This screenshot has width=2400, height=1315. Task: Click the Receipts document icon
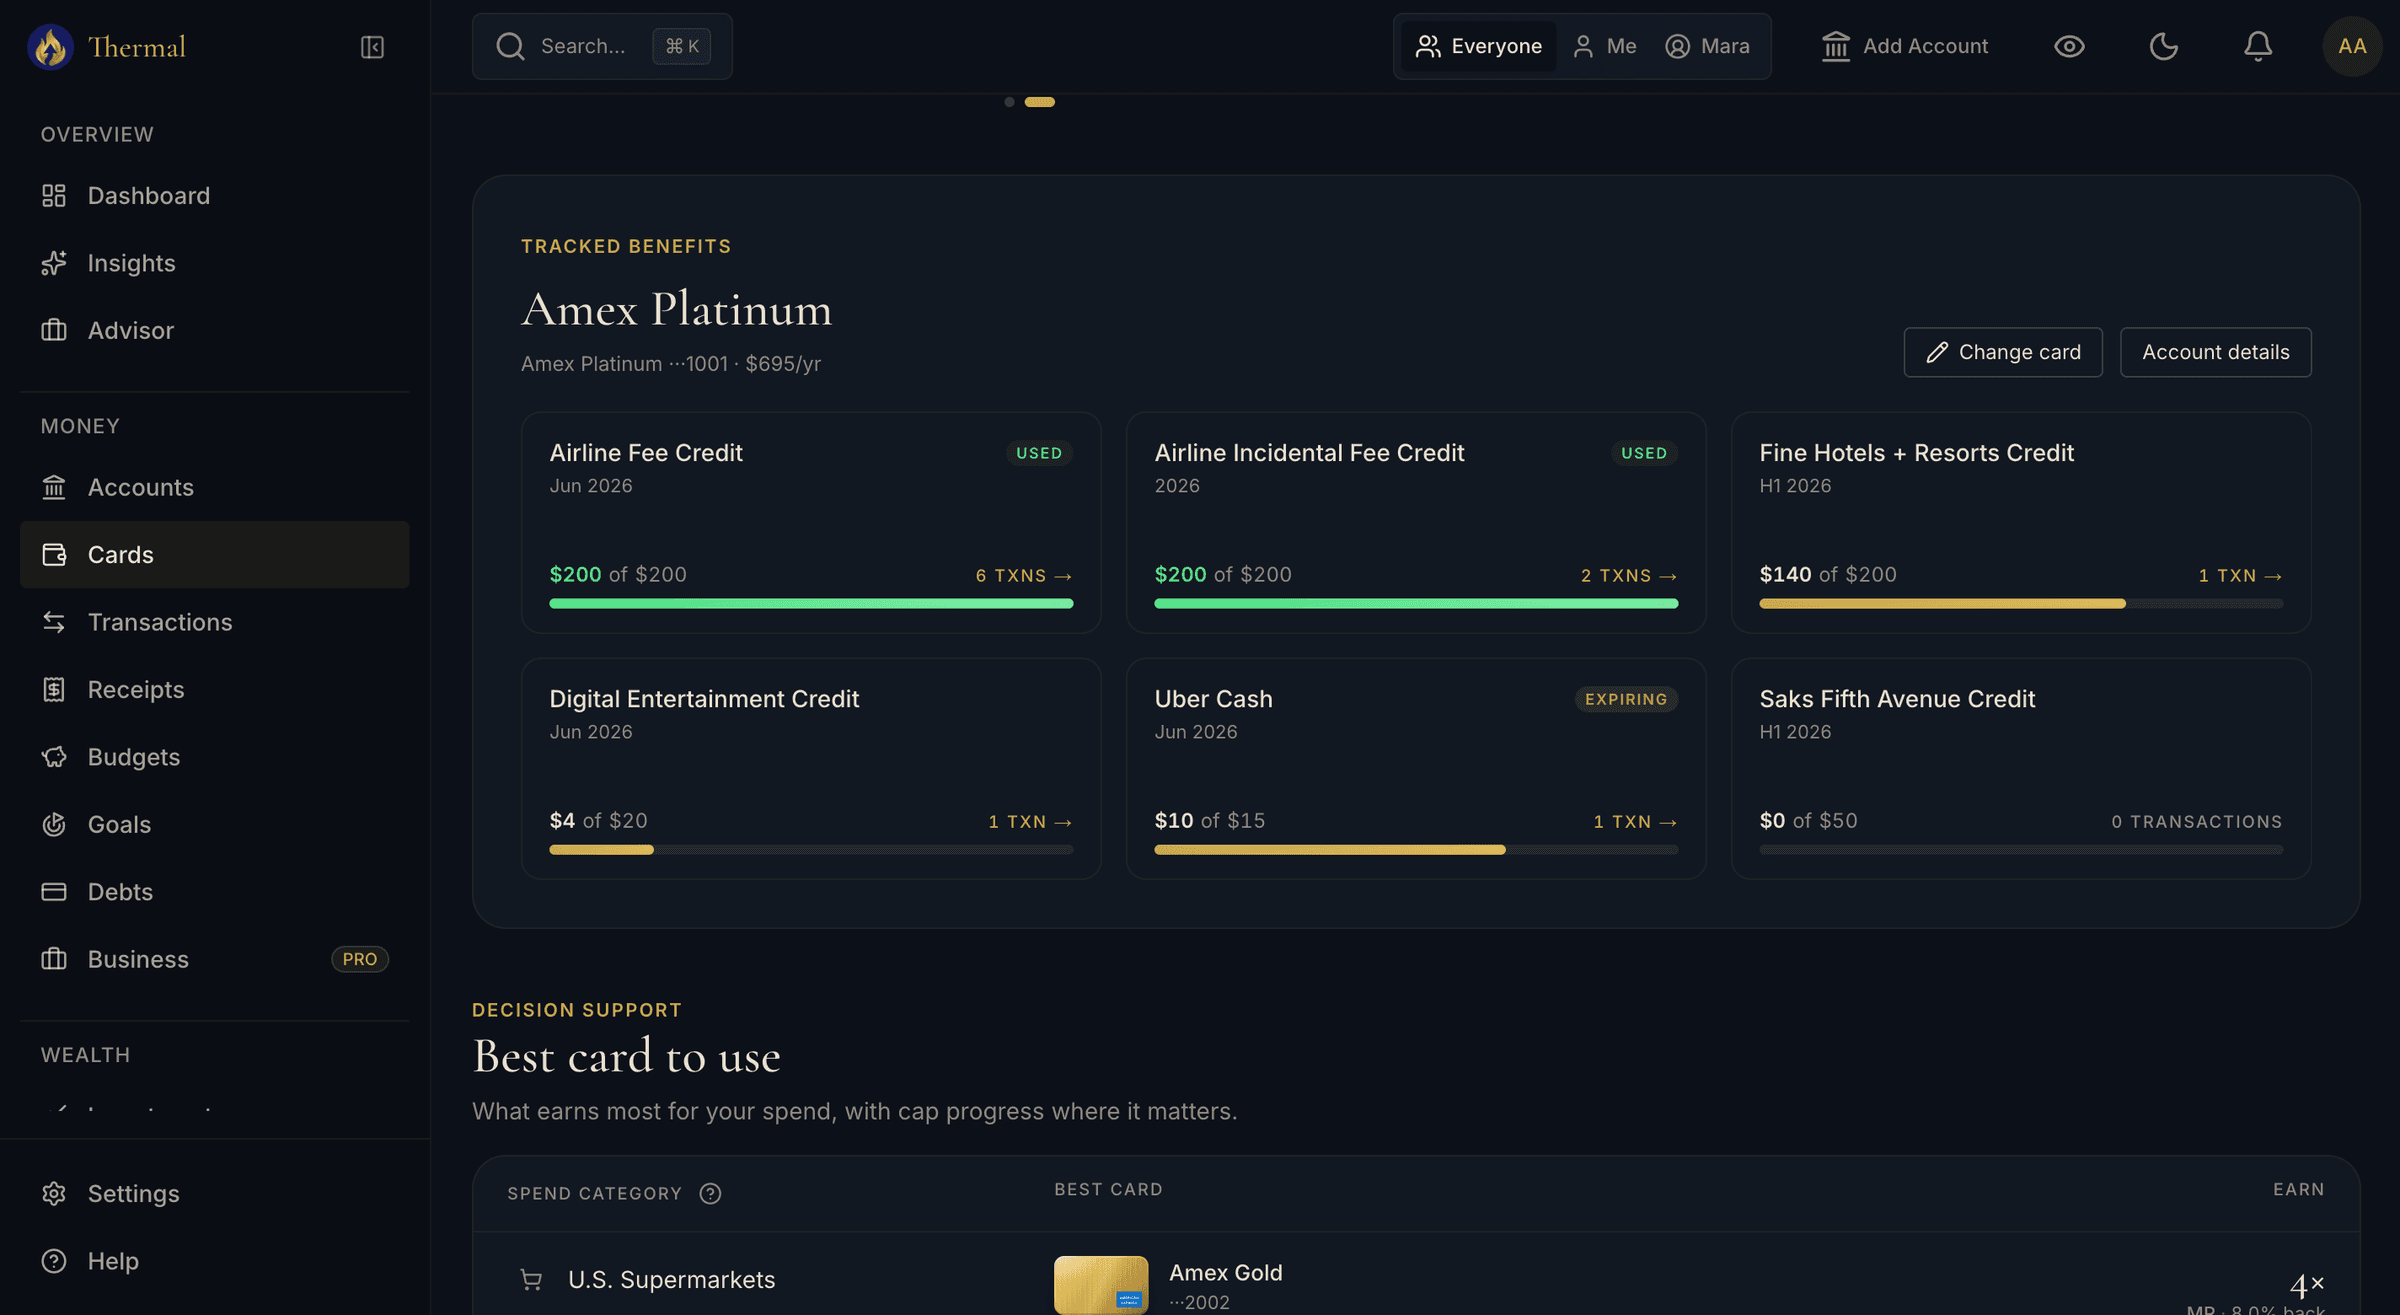[54, 689]
